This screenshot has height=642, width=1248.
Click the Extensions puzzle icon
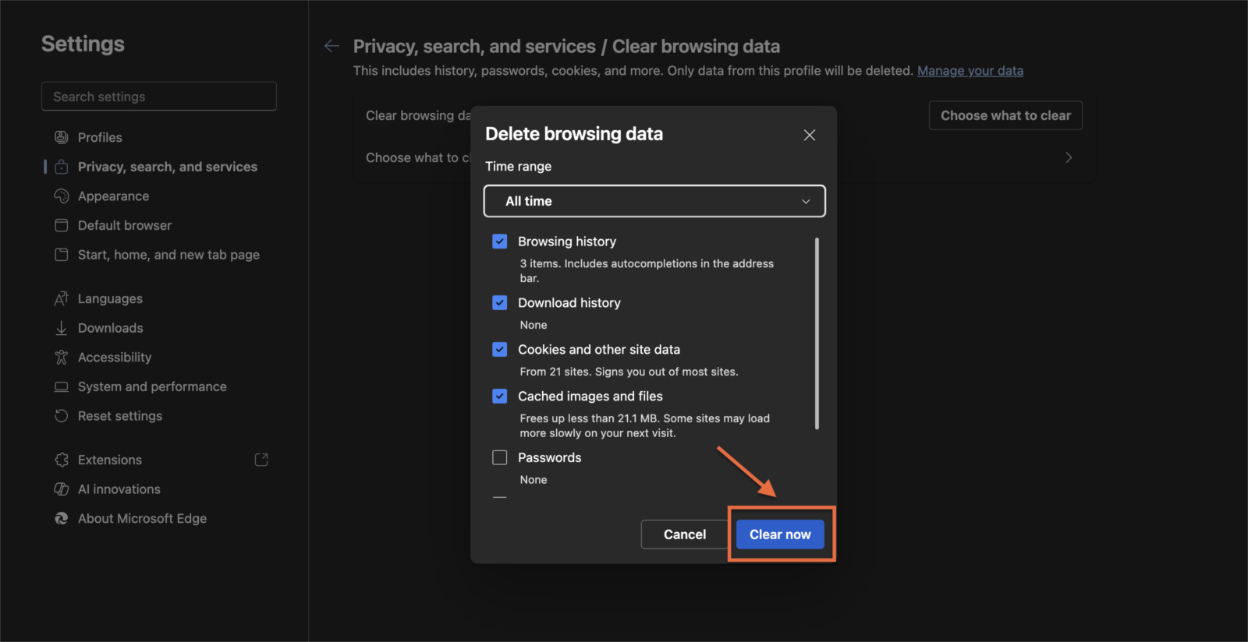(61, 460)
